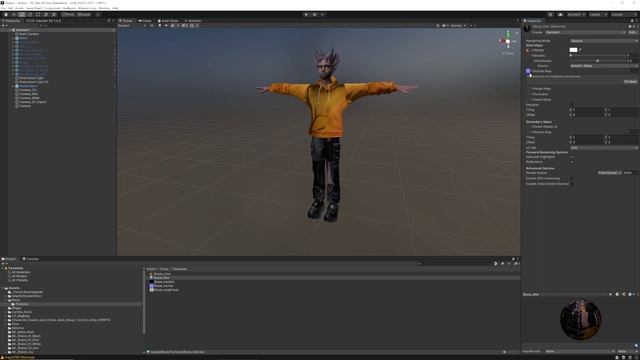This screenshot has height=360, width=640.
Task: Click the Albedo color swatch
Action: tap(573, 50)
